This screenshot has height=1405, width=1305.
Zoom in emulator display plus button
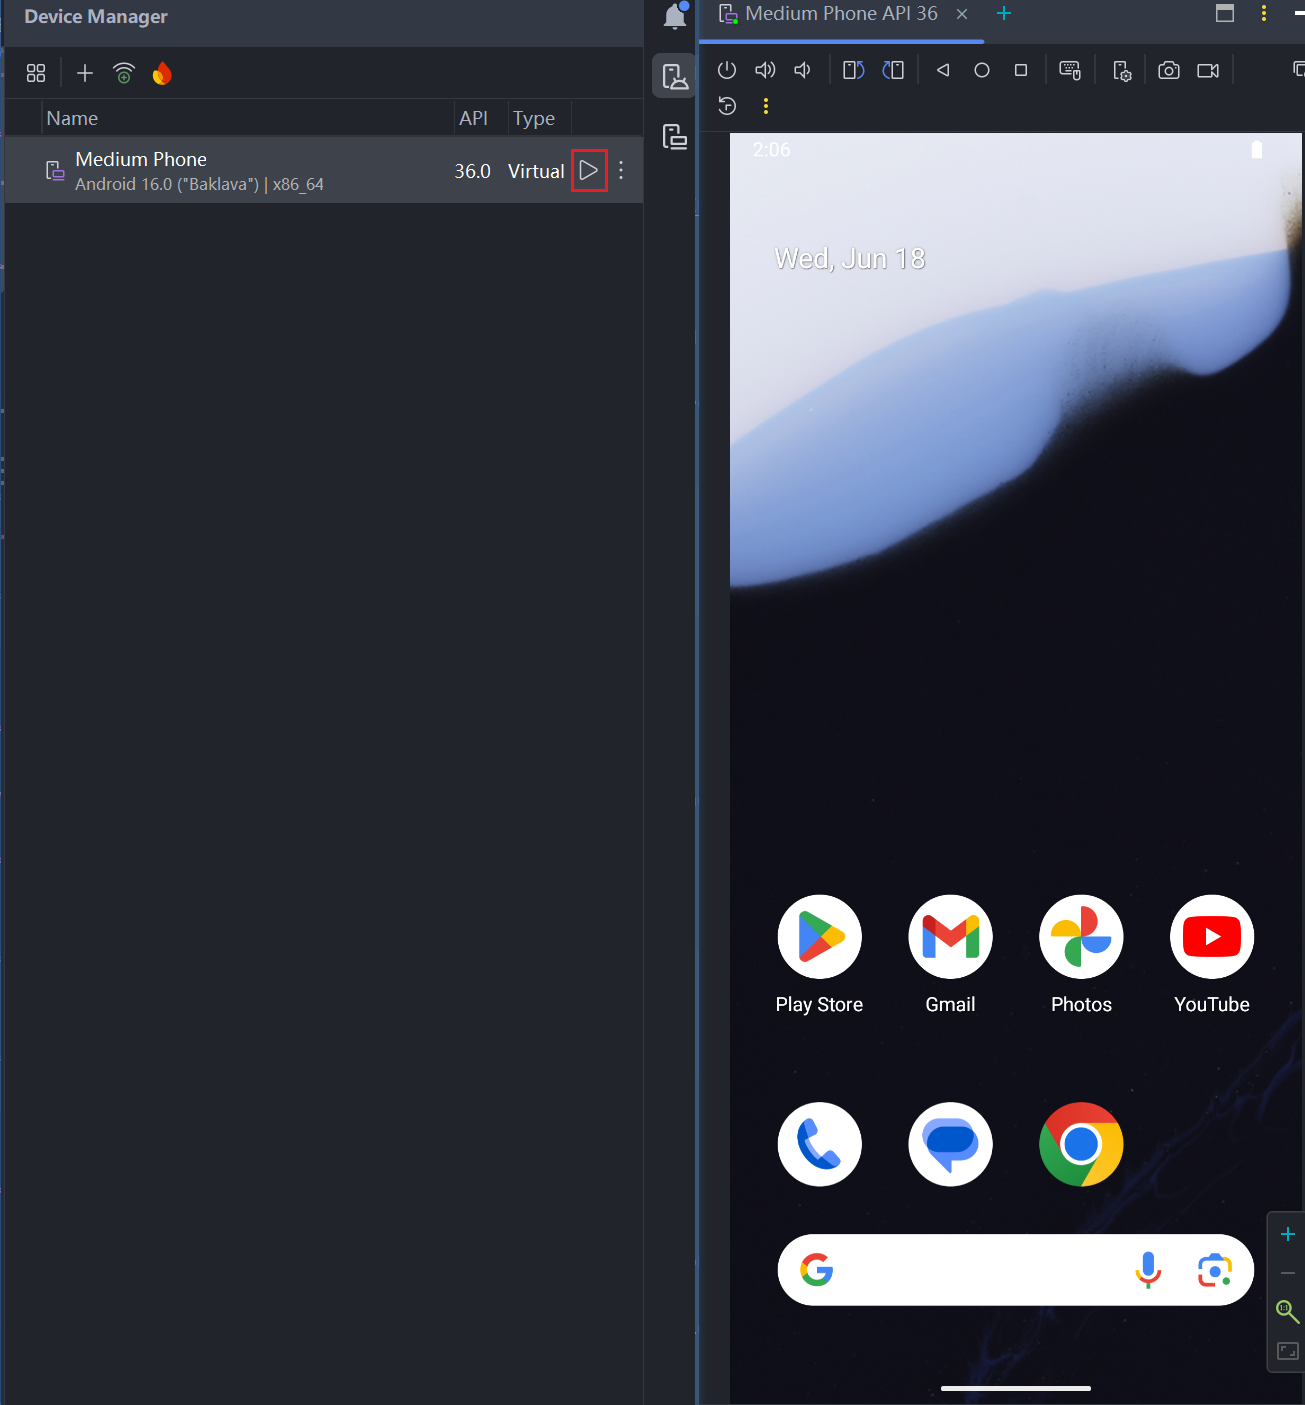coord(1288,1234)
